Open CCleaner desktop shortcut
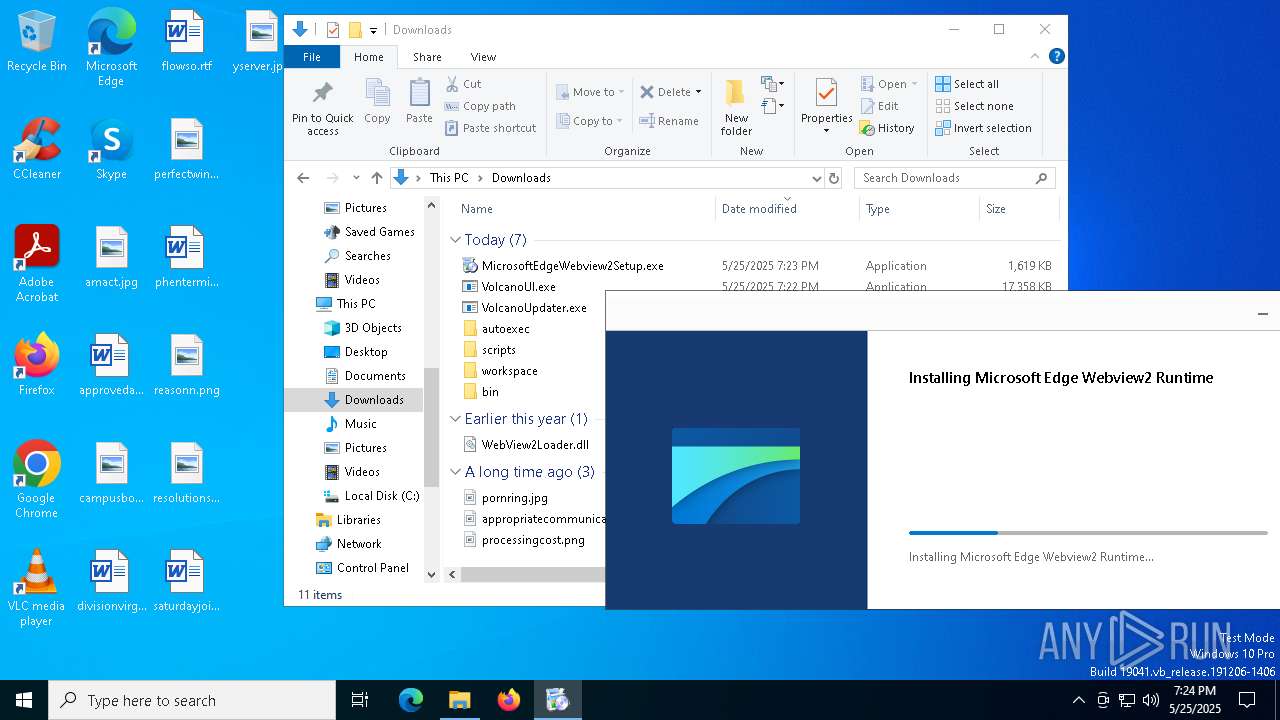 pos(37,150)
